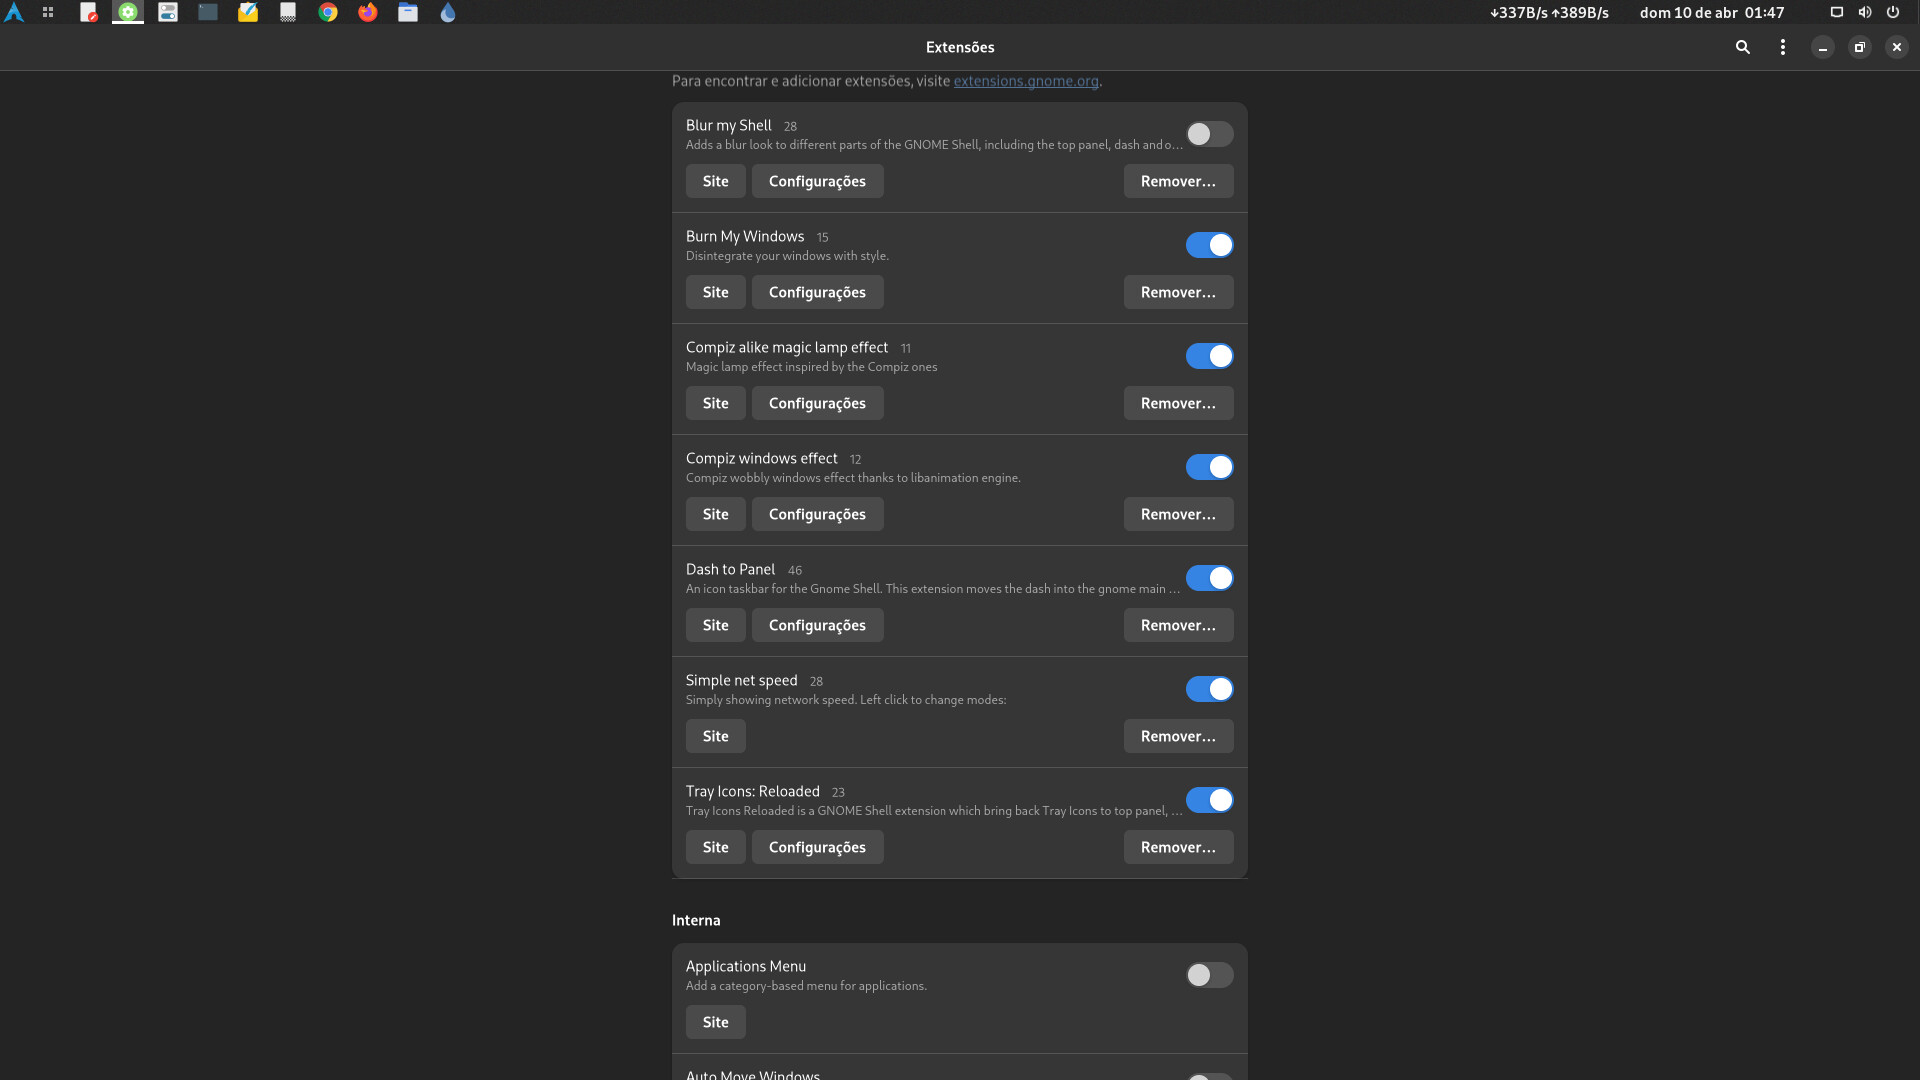Click the power icon in the top panel
Viewport: 1920px width, 1080px height.
[1893, 13]
